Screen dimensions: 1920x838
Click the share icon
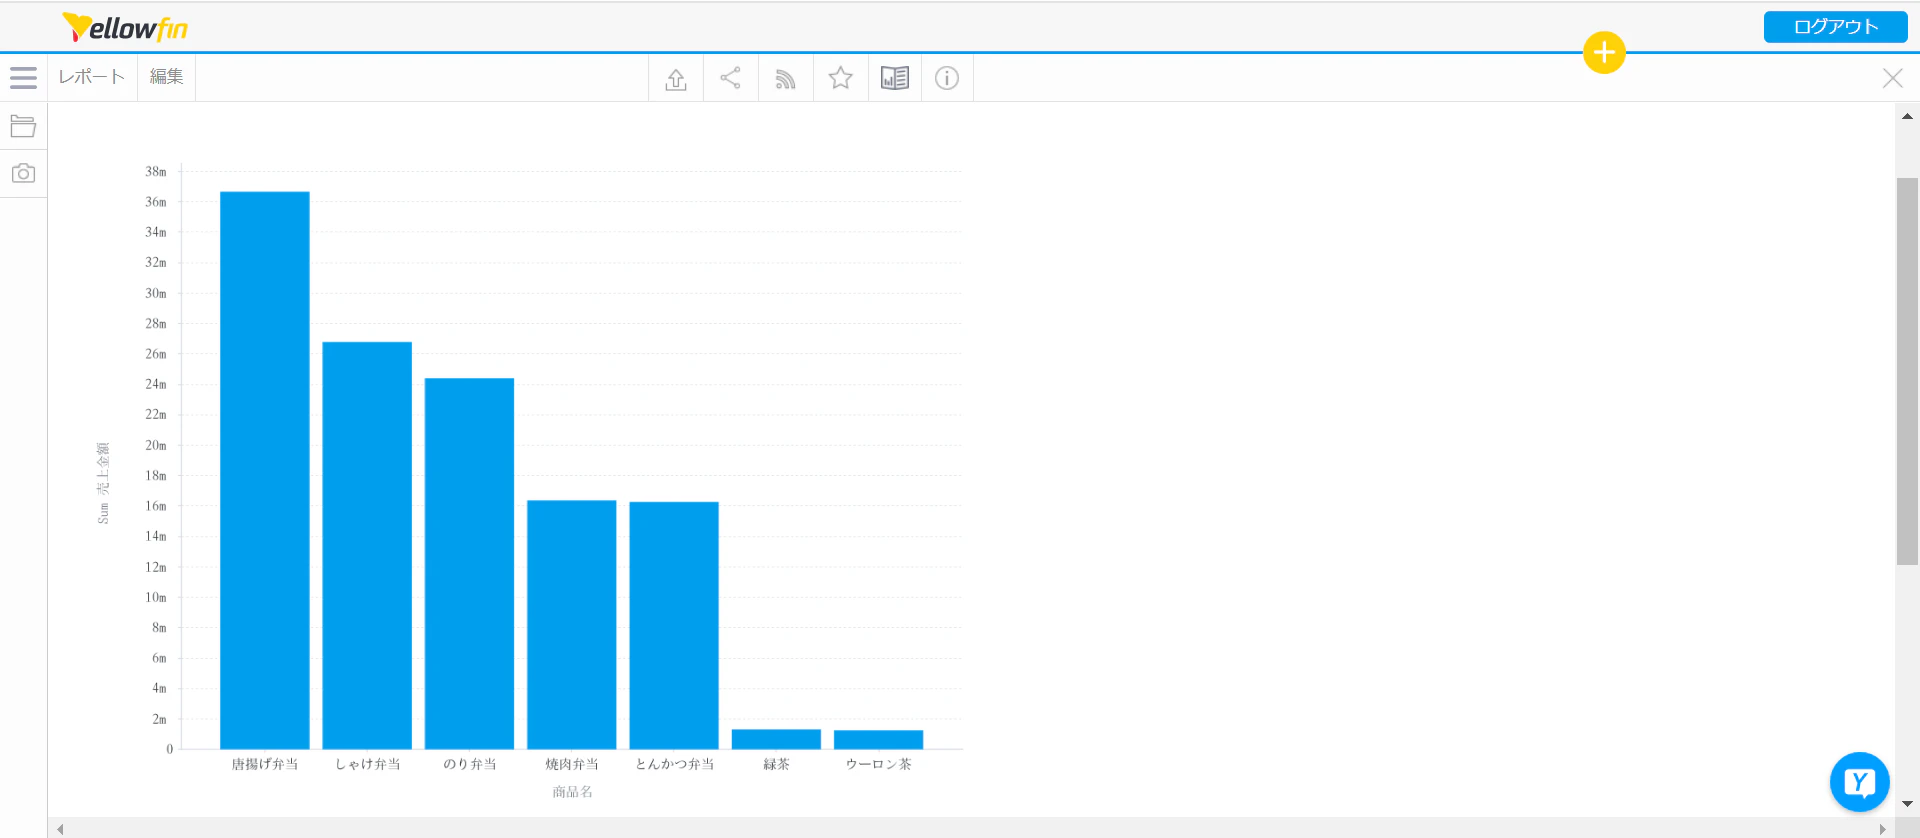click(730, 78)
